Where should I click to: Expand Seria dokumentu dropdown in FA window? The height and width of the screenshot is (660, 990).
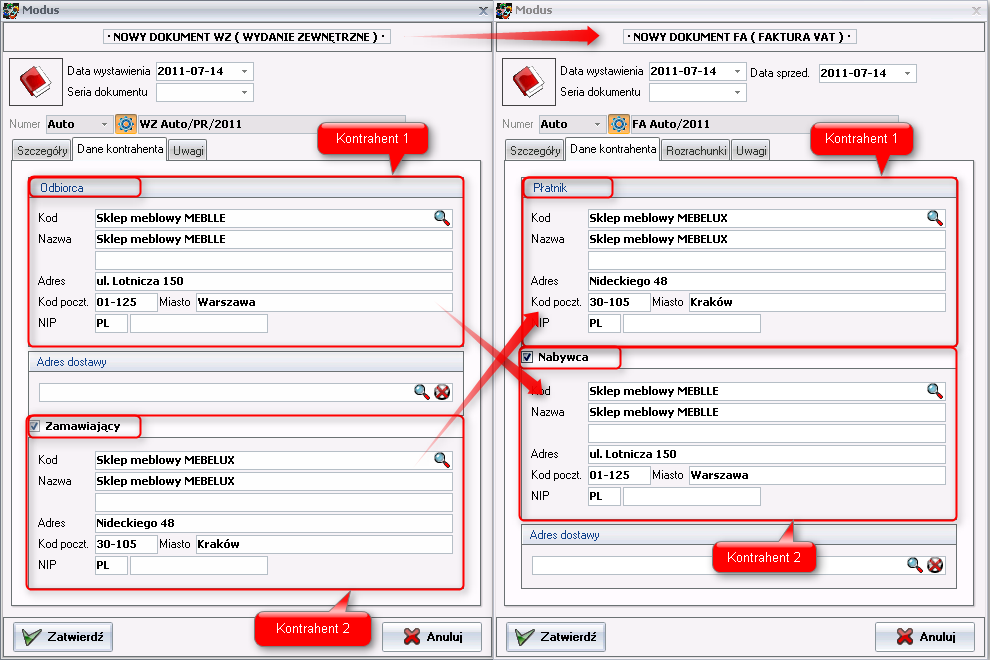[x=737, y=92]
